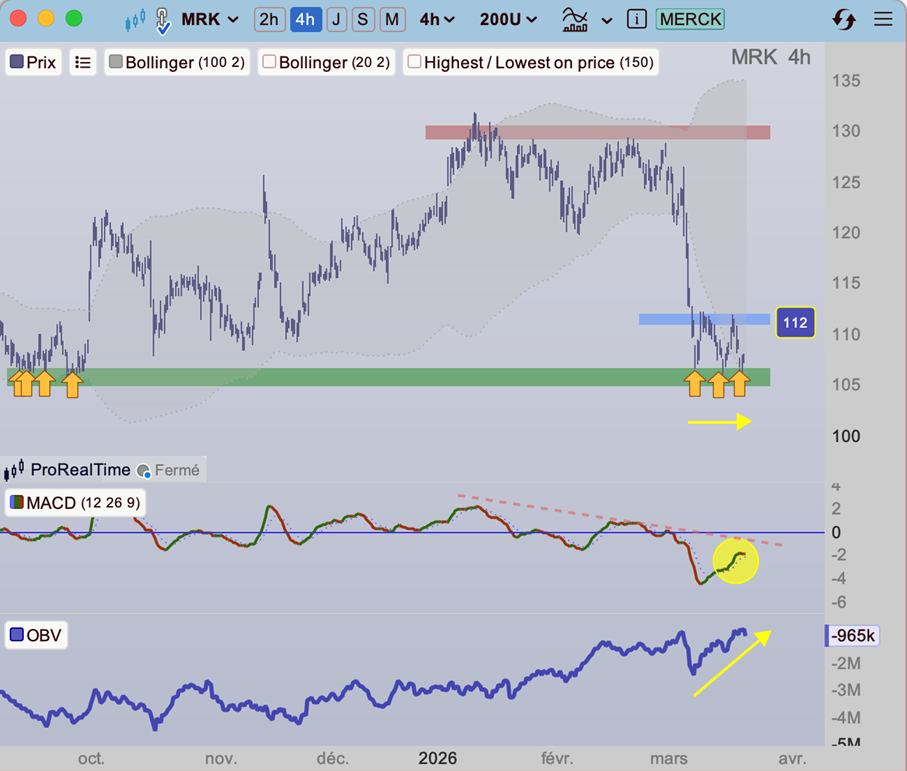
Task: Open the hamburger menu icon
Action: (883, 20)
